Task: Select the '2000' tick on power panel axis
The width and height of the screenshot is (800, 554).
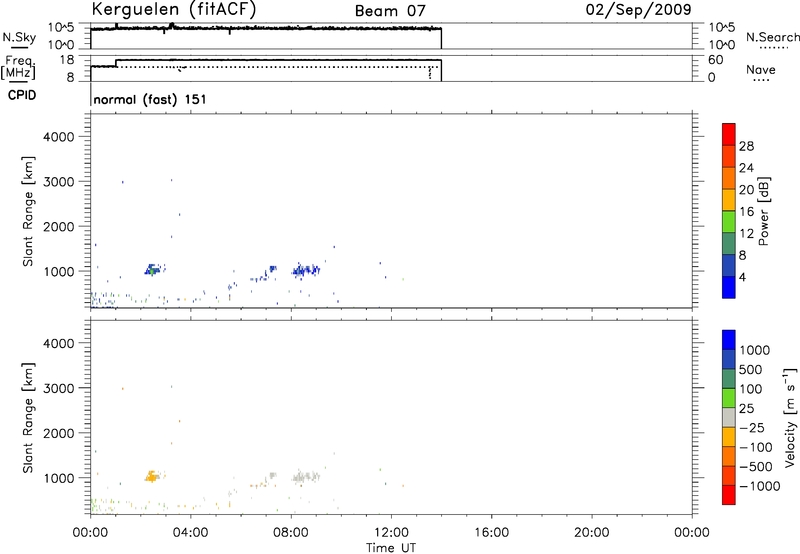Action: click(x=58, y=226)
